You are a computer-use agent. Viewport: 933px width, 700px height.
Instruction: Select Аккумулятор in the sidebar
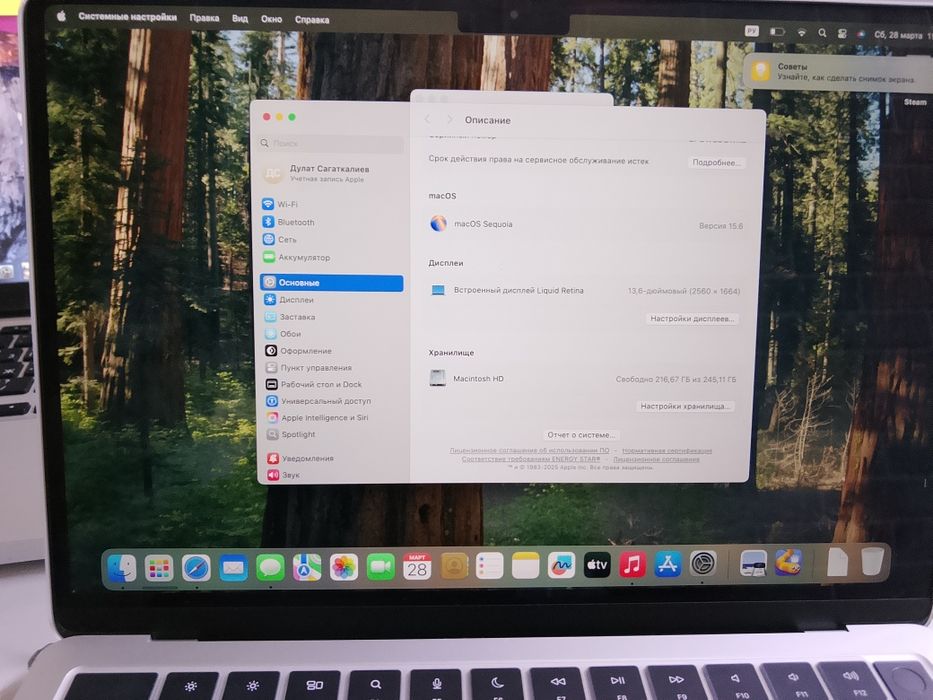296,257
